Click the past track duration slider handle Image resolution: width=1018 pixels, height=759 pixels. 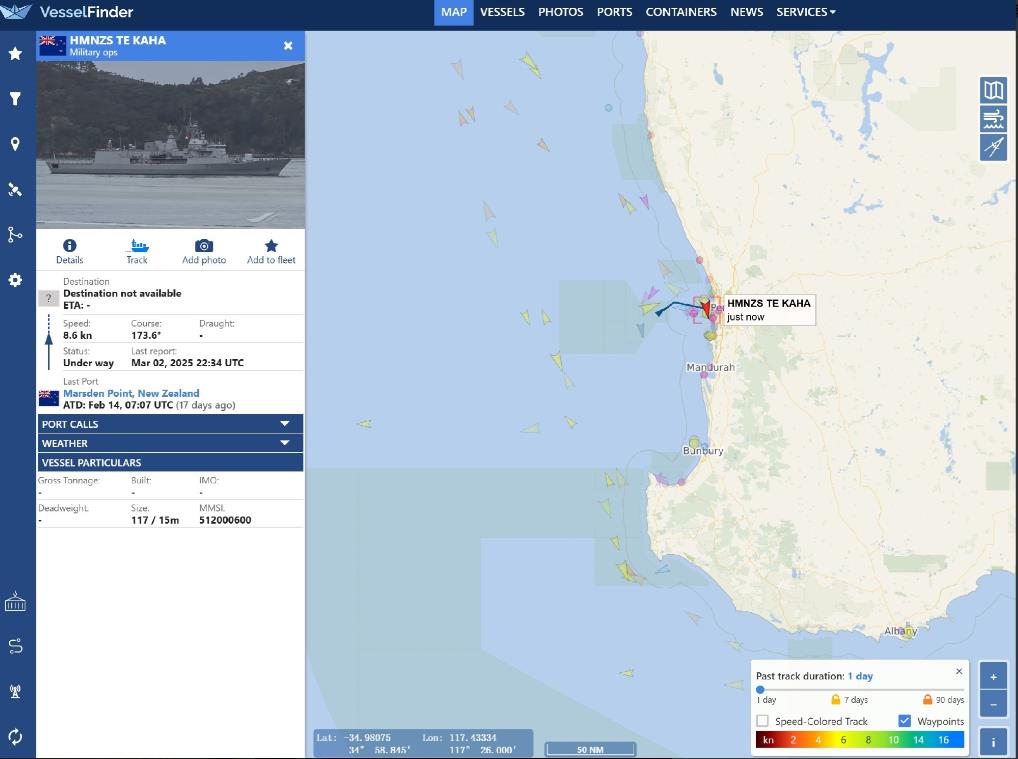click(760, 690)
